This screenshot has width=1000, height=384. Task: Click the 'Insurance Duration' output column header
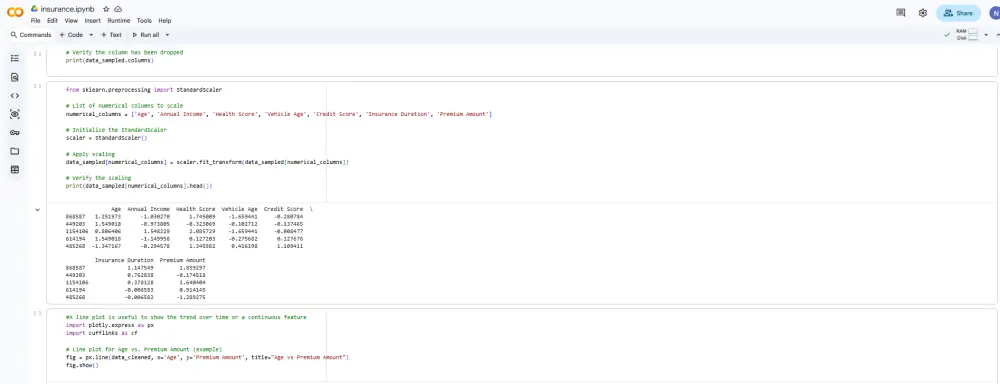[124, 260]
